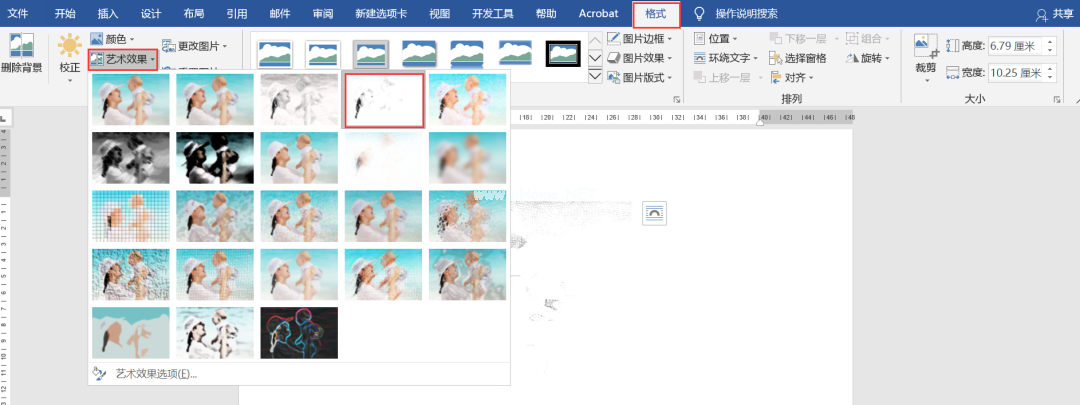Open the 更改图片 change picture dropdown
The image size is (1080, 405).
(x=194, y=46)
